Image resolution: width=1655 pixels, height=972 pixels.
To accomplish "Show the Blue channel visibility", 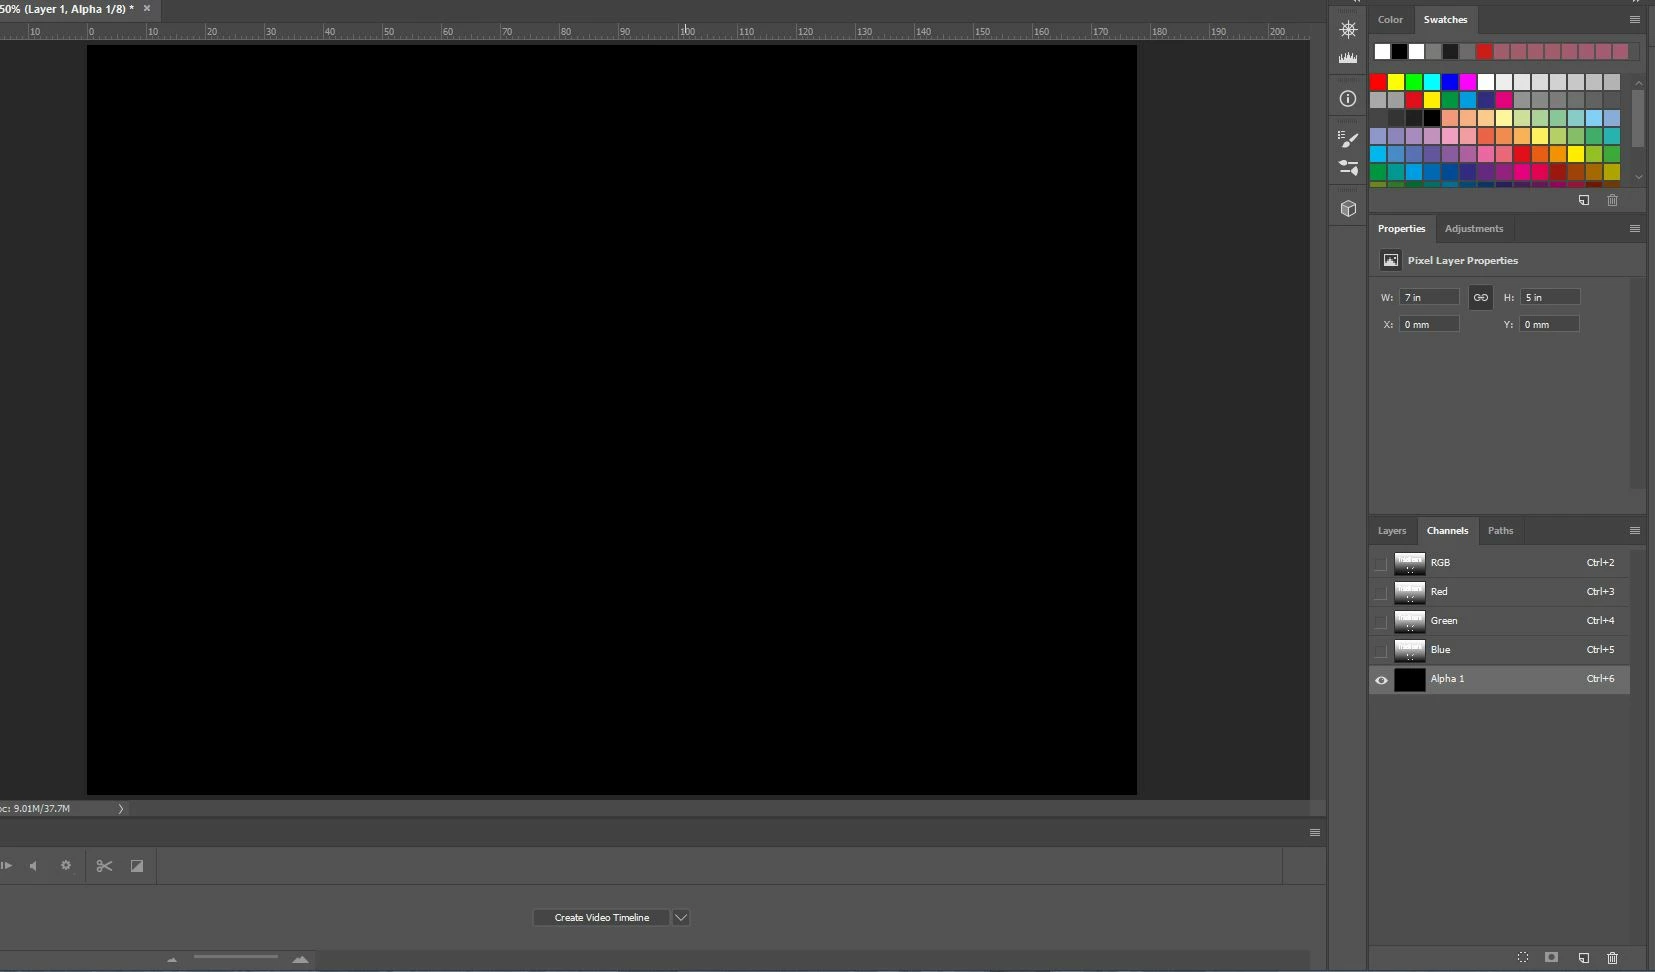I will pyautogui.click(x=1381, y=650).
